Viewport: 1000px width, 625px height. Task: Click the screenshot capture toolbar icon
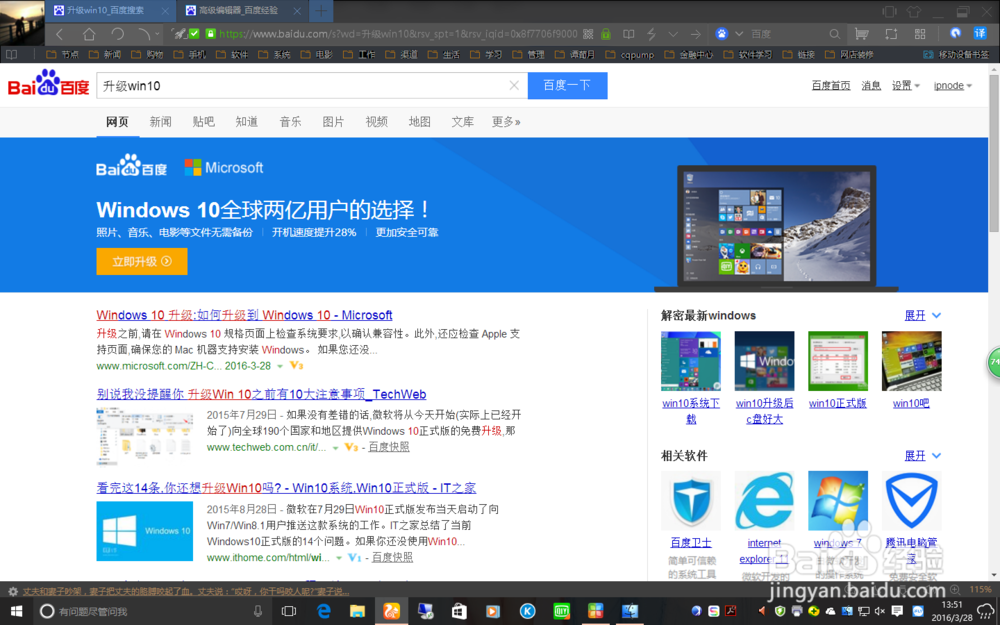pos(891,34)
